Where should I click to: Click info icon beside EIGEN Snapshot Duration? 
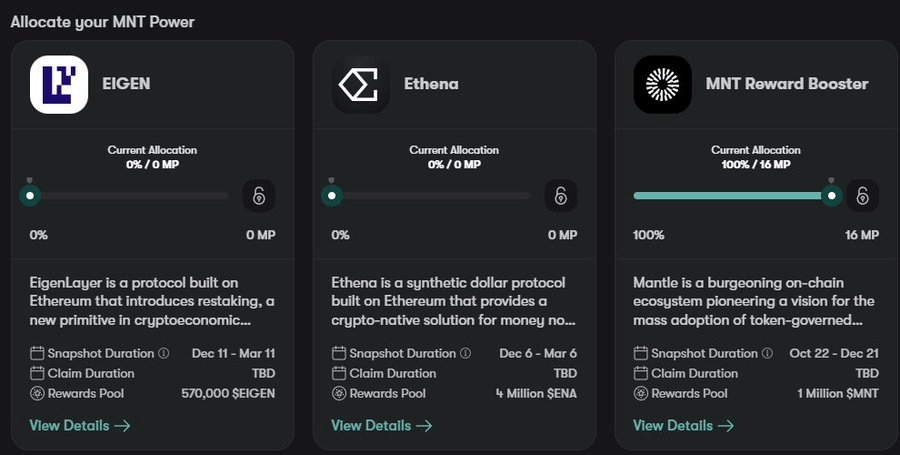point(164,353)
